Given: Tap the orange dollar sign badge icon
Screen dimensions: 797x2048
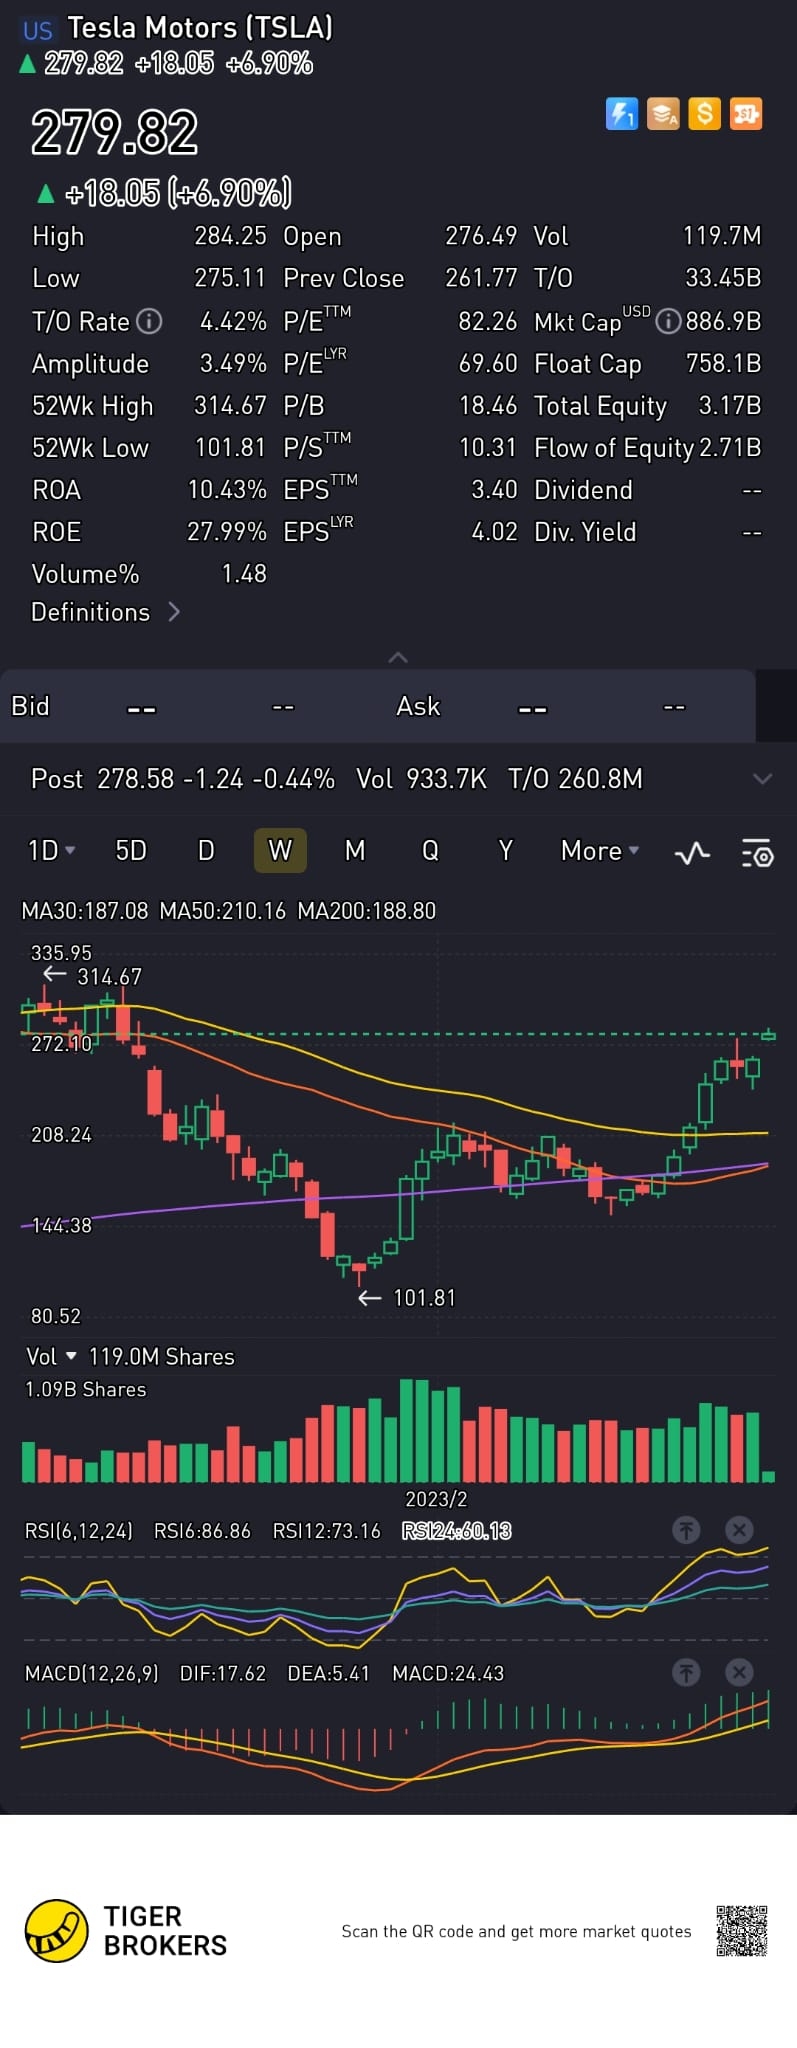Looking at the screenshot, I should click(x=705, y=114).
